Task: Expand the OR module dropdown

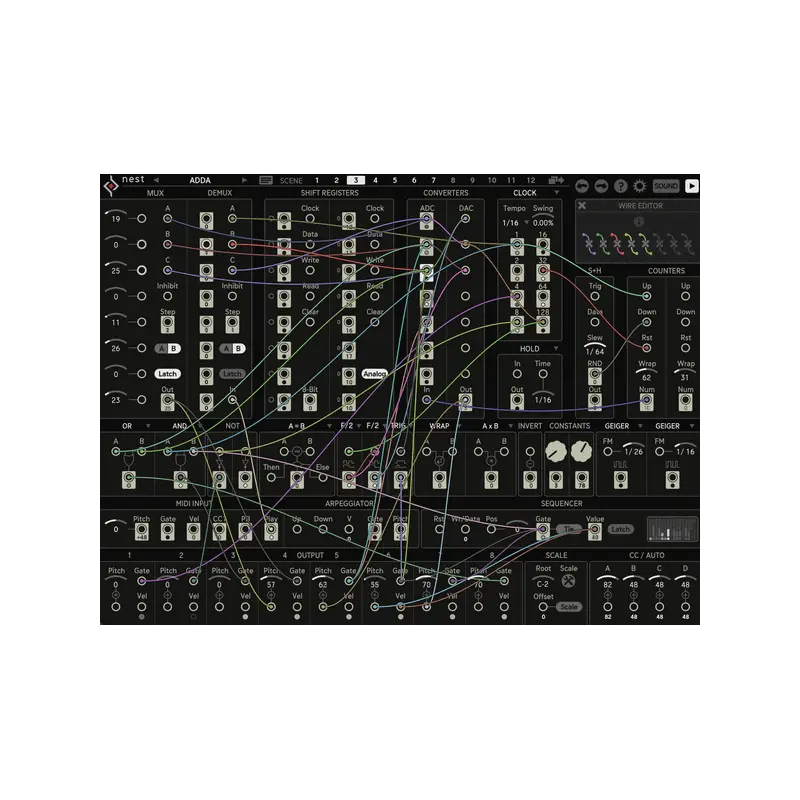Action: (x=148, y=426)
